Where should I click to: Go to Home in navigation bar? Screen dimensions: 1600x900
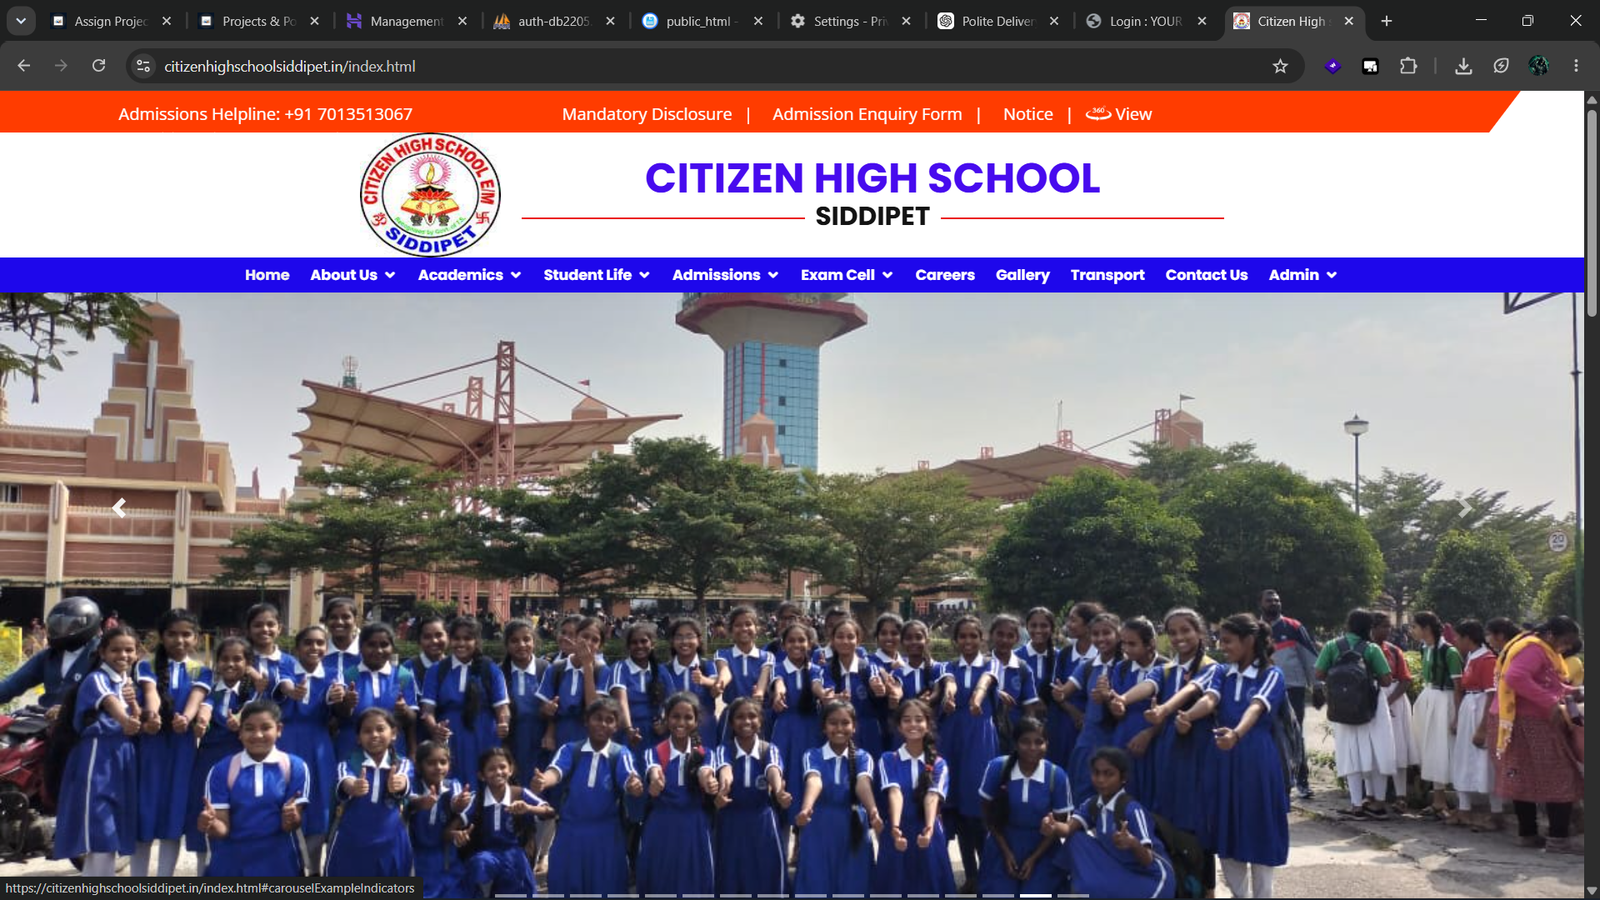[267, 275]
